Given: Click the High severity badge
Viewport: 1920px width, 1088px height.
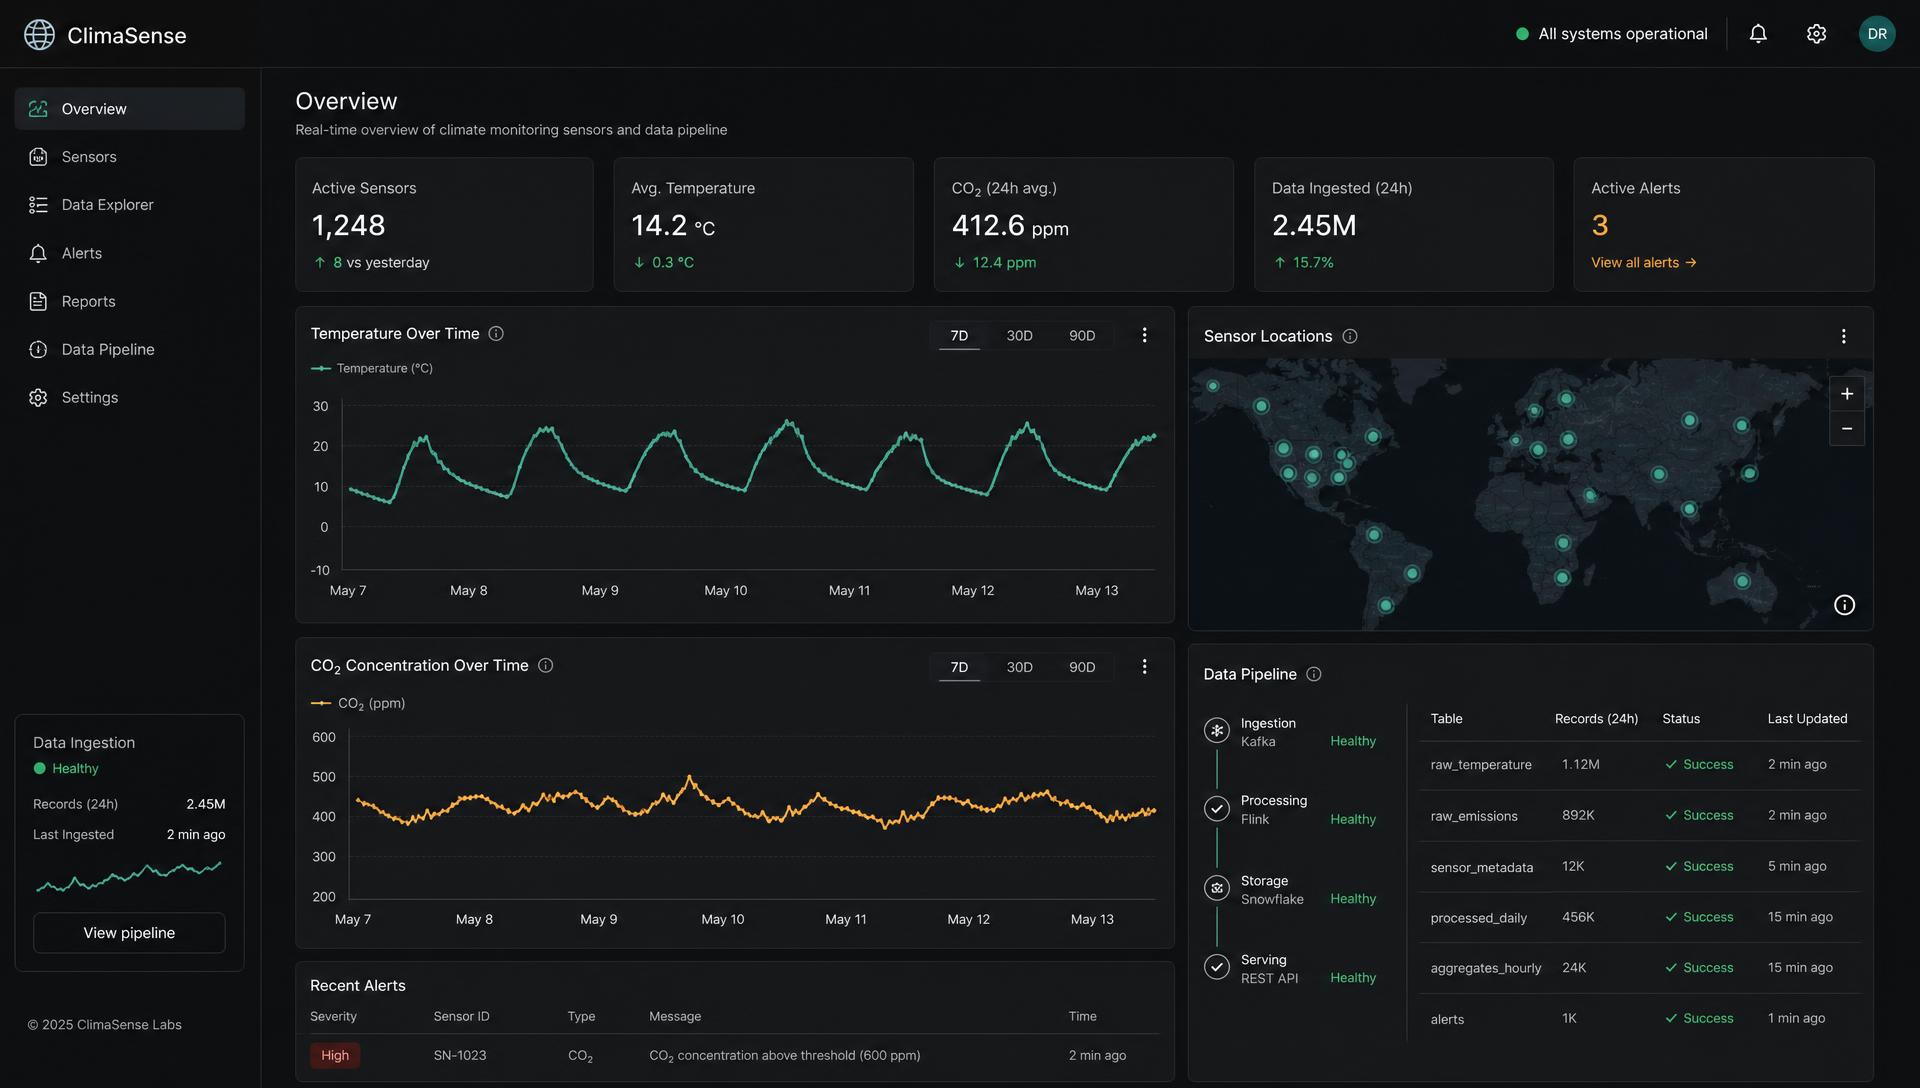Looking at the screenshot, I should click(335, 1055).
